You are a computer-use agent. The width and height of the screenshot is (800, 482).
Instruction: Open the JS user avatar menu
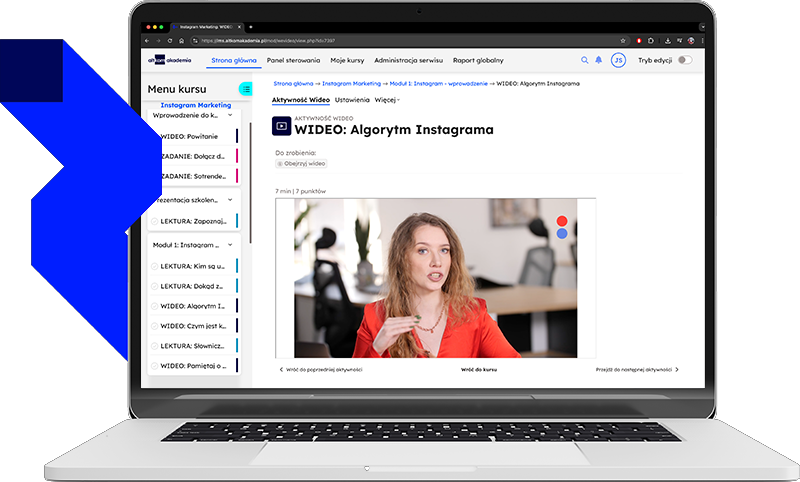click(618, 60)
